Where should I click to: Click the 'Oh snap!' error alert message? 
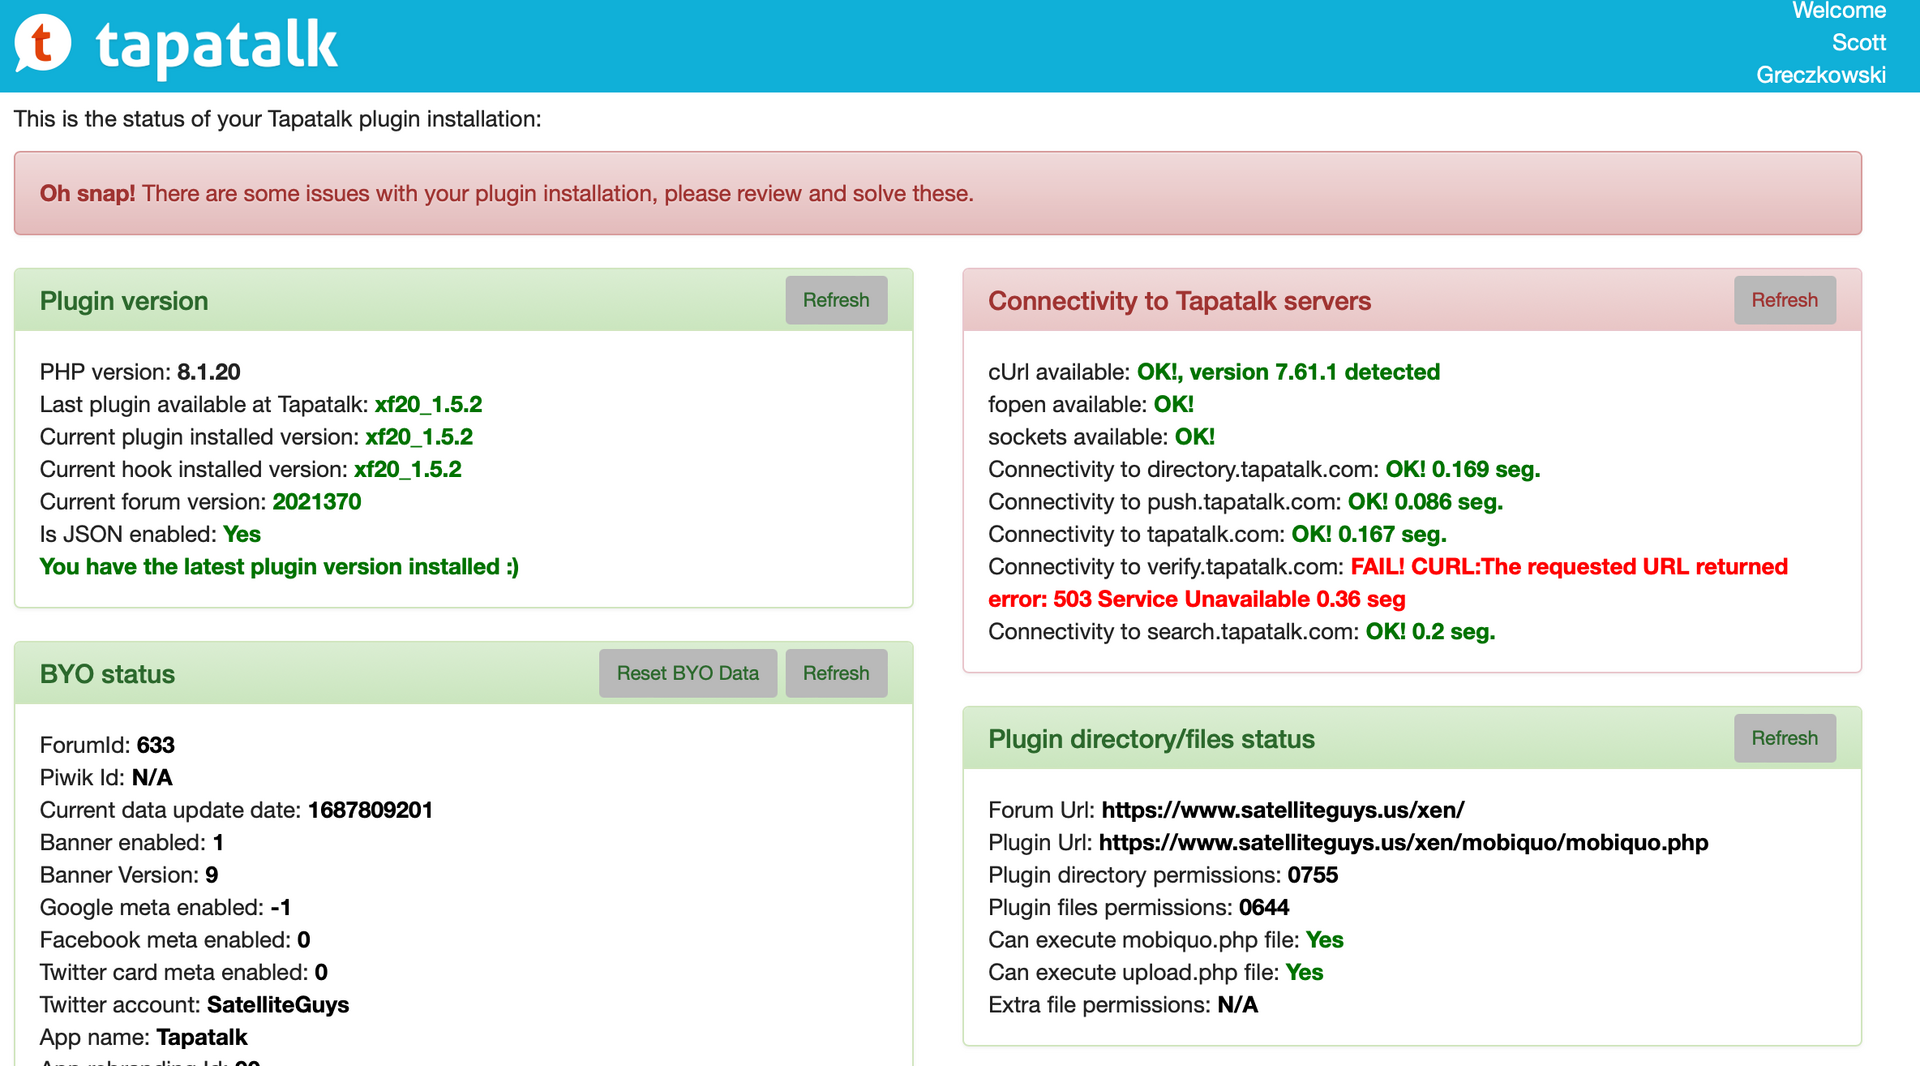coord(938,193)
